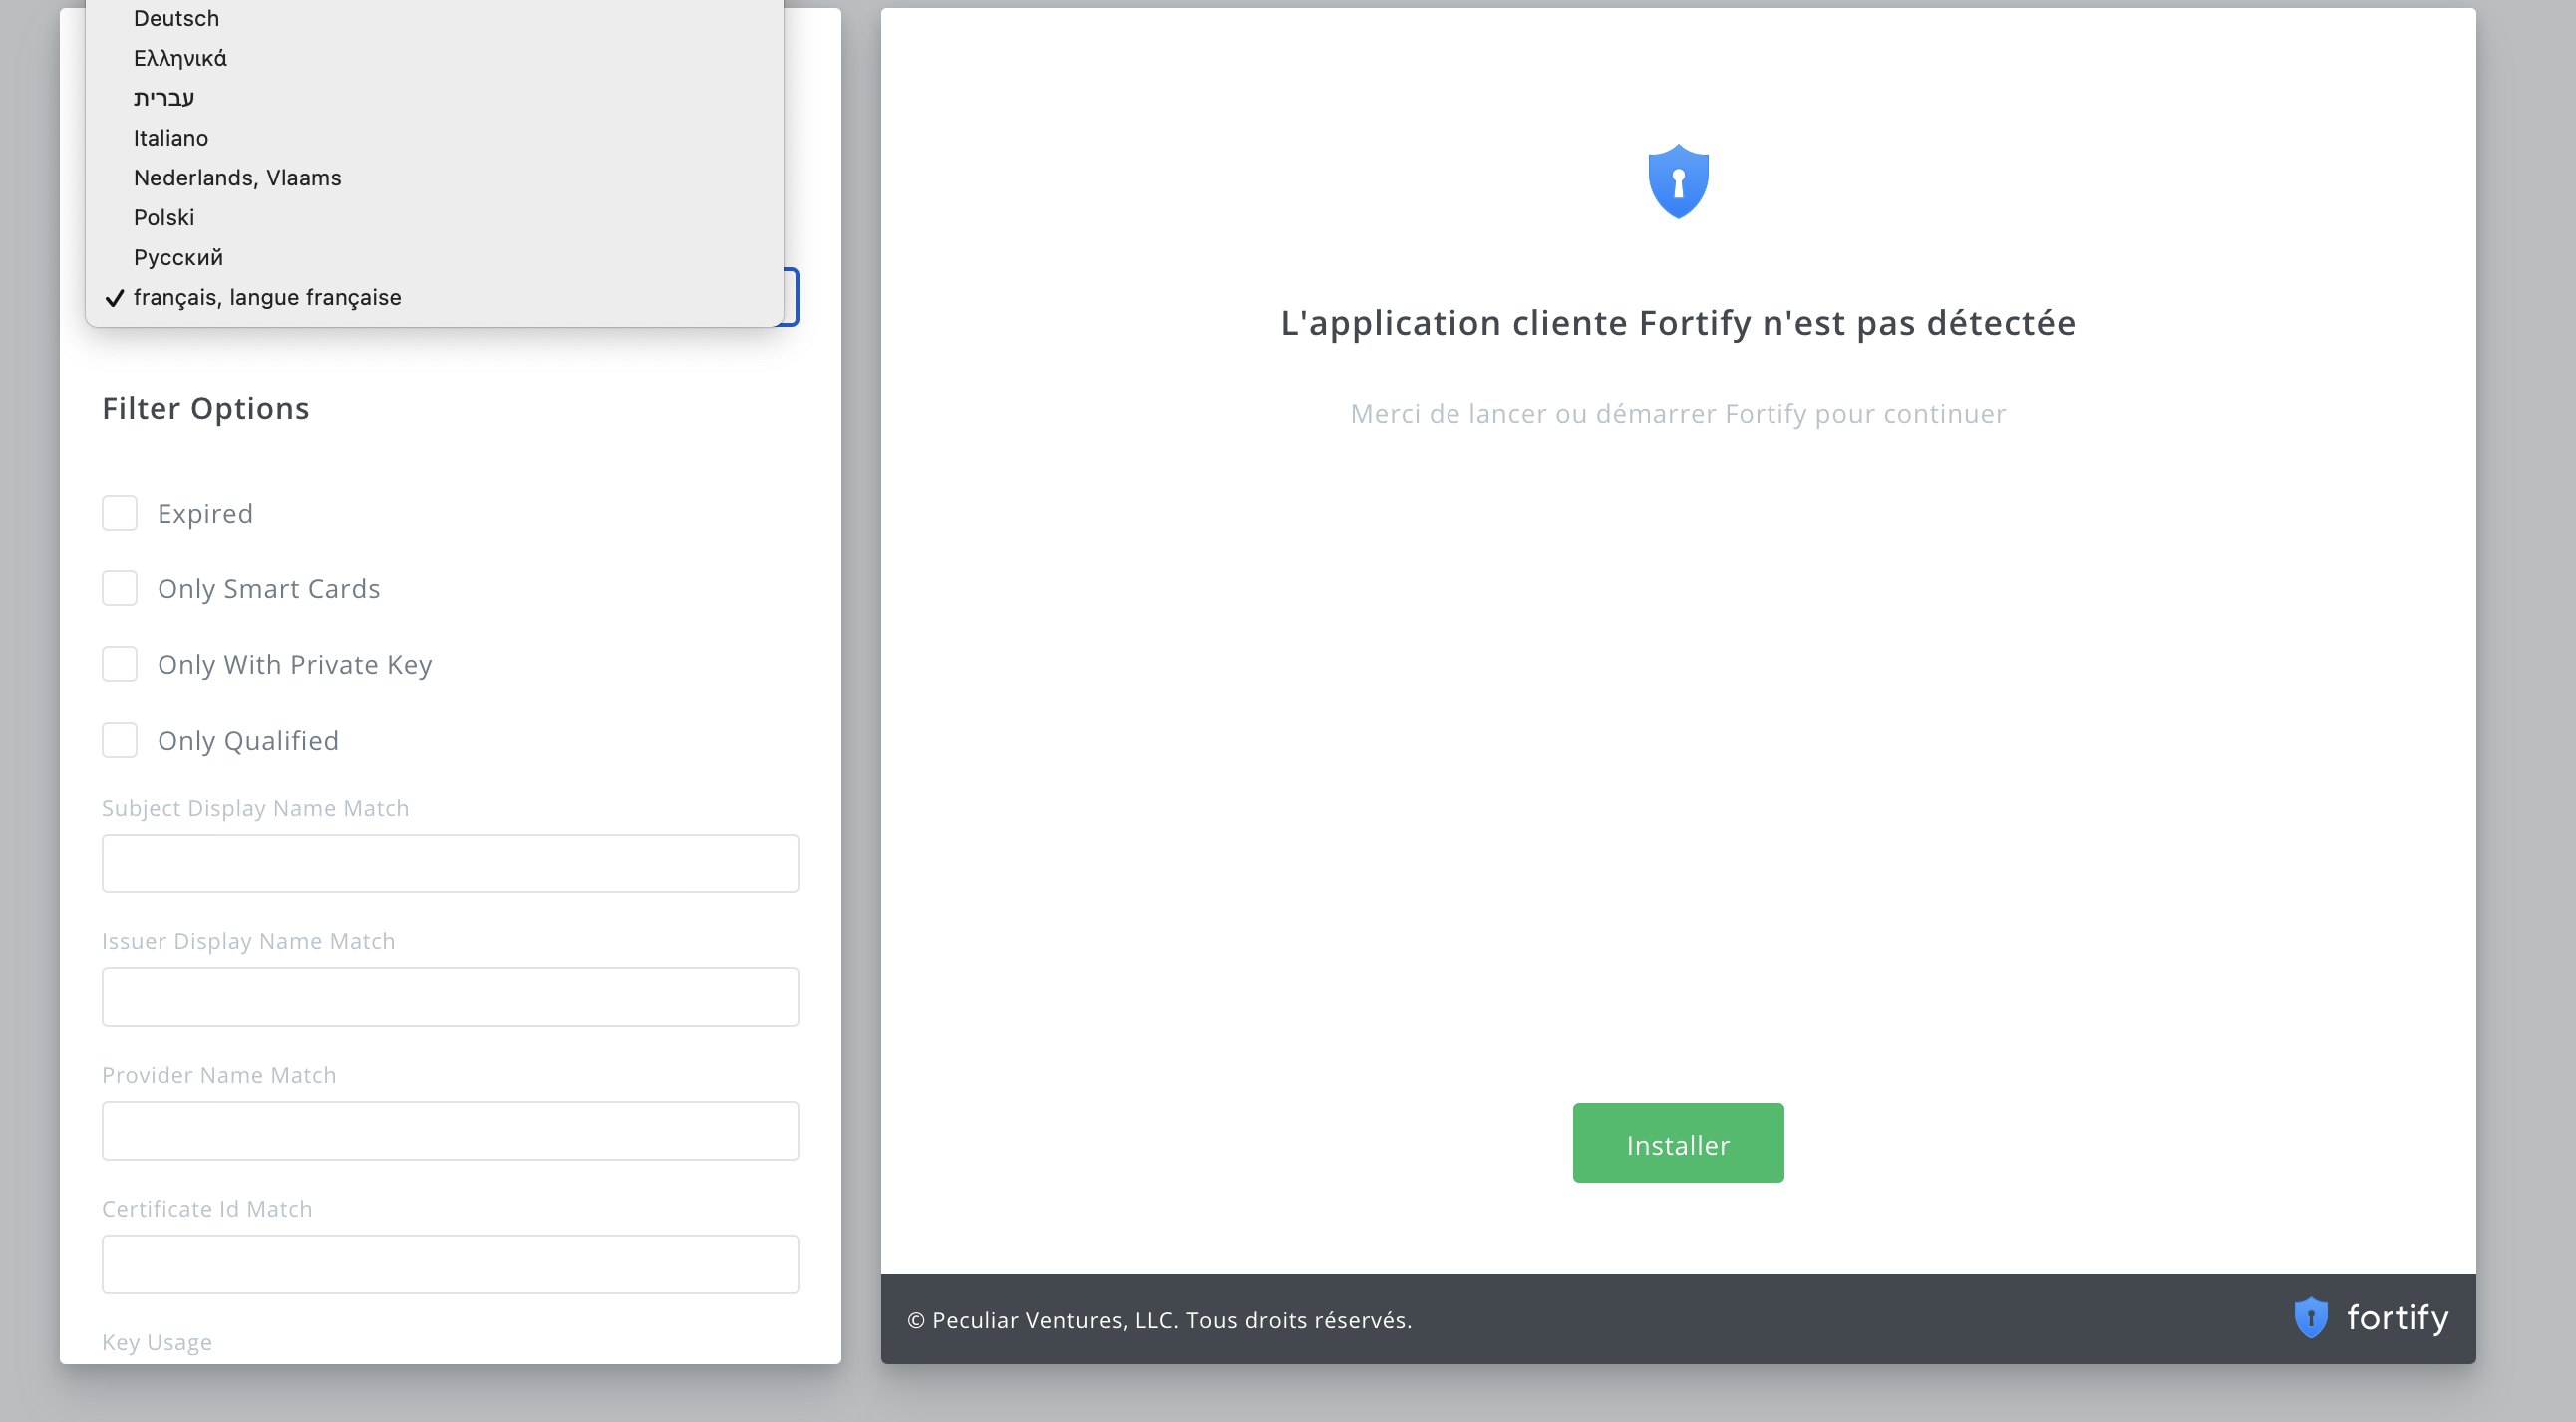The image size is (2576, 1422).
Task: Select Nederlands, Vlaams language entry
Action: coord(237,177)
